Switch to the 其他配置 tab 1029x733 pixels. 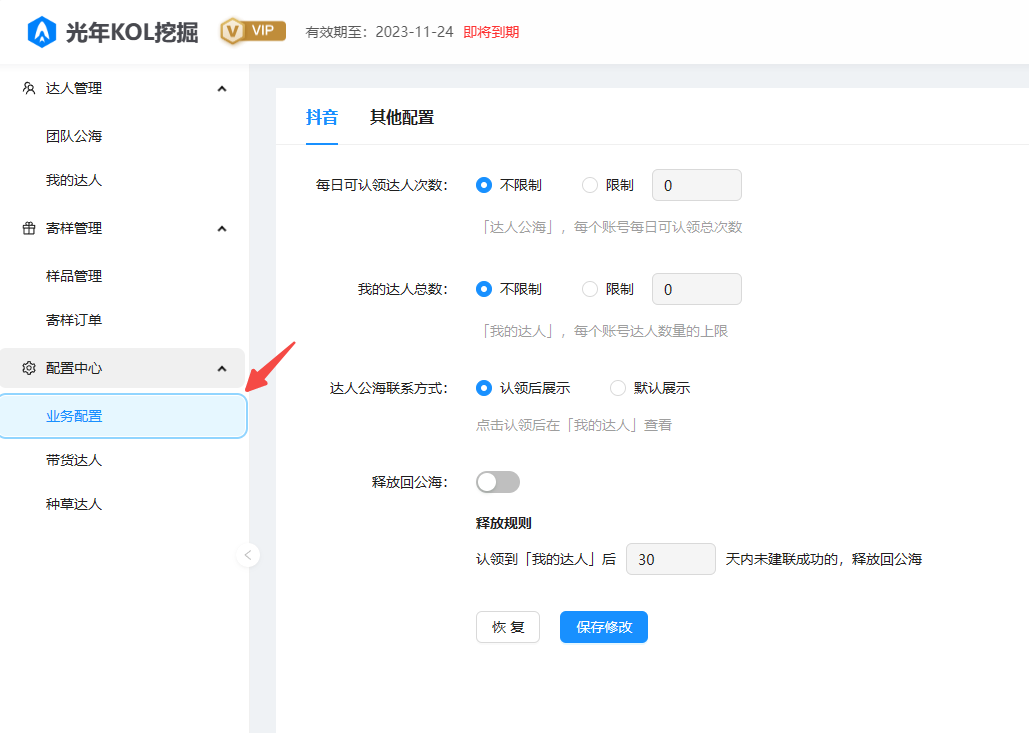[402, 117]
